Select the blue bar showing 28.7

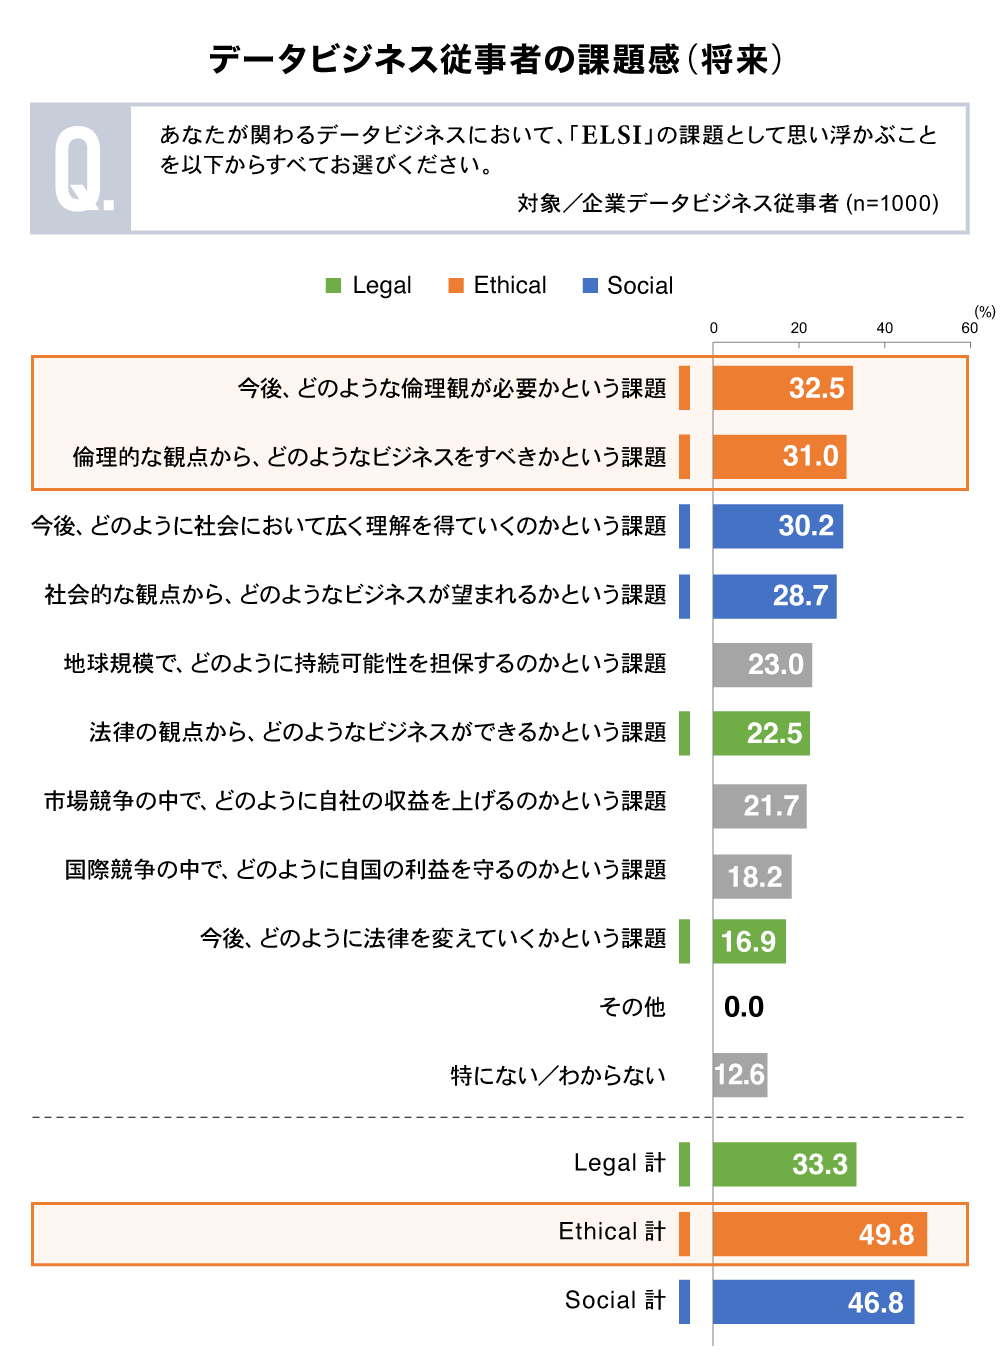[774, 596]
